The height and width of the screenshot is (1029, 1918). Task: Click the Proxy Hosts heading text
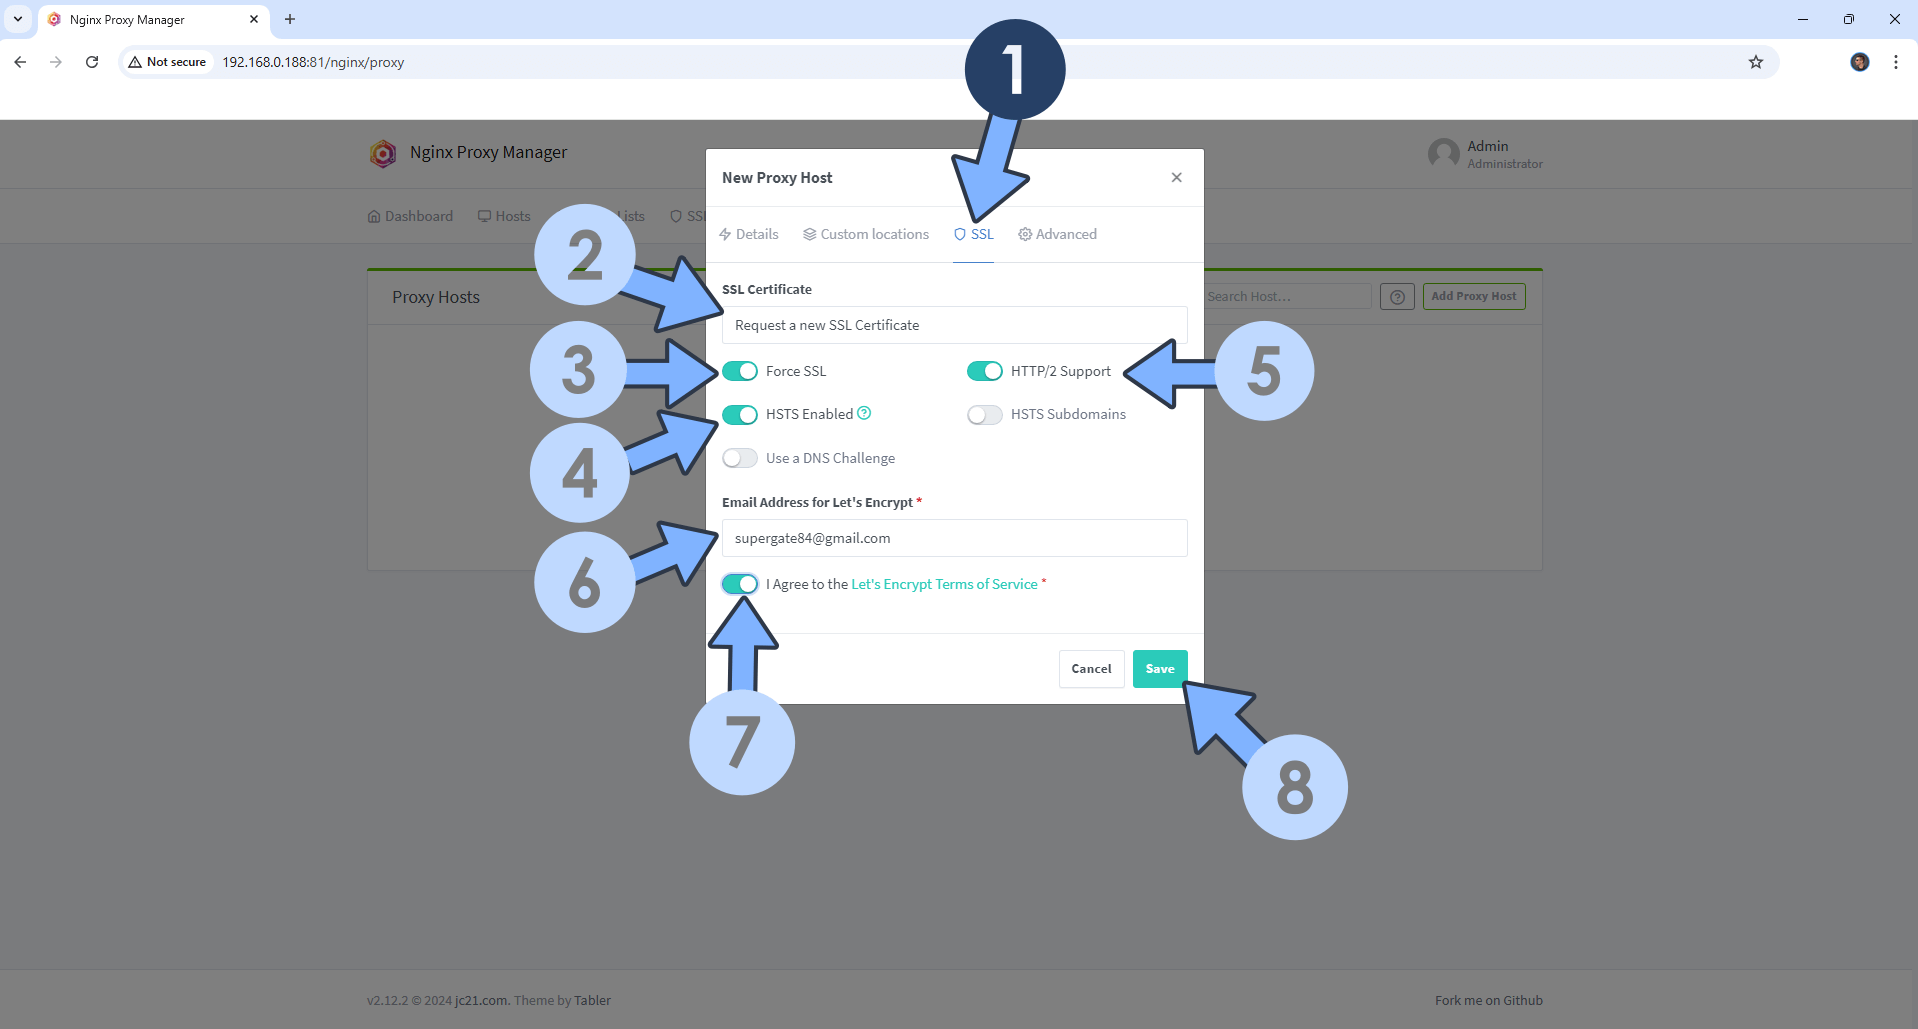(x=436, y=297)
